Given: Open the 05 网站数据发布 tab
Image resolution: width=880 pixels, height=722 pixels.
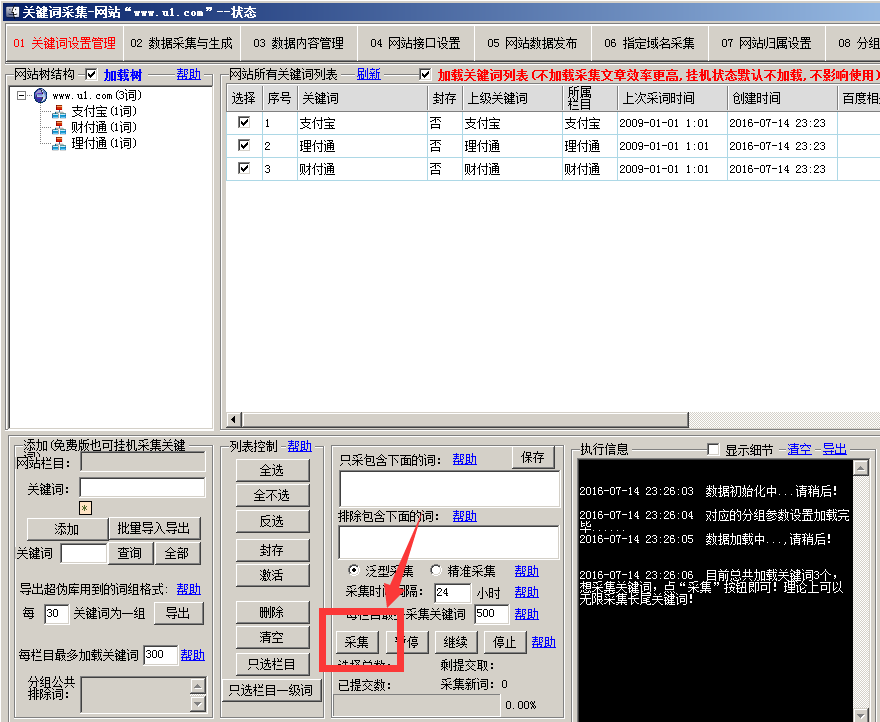Looking at the screenshot, I should coord(533,43).
